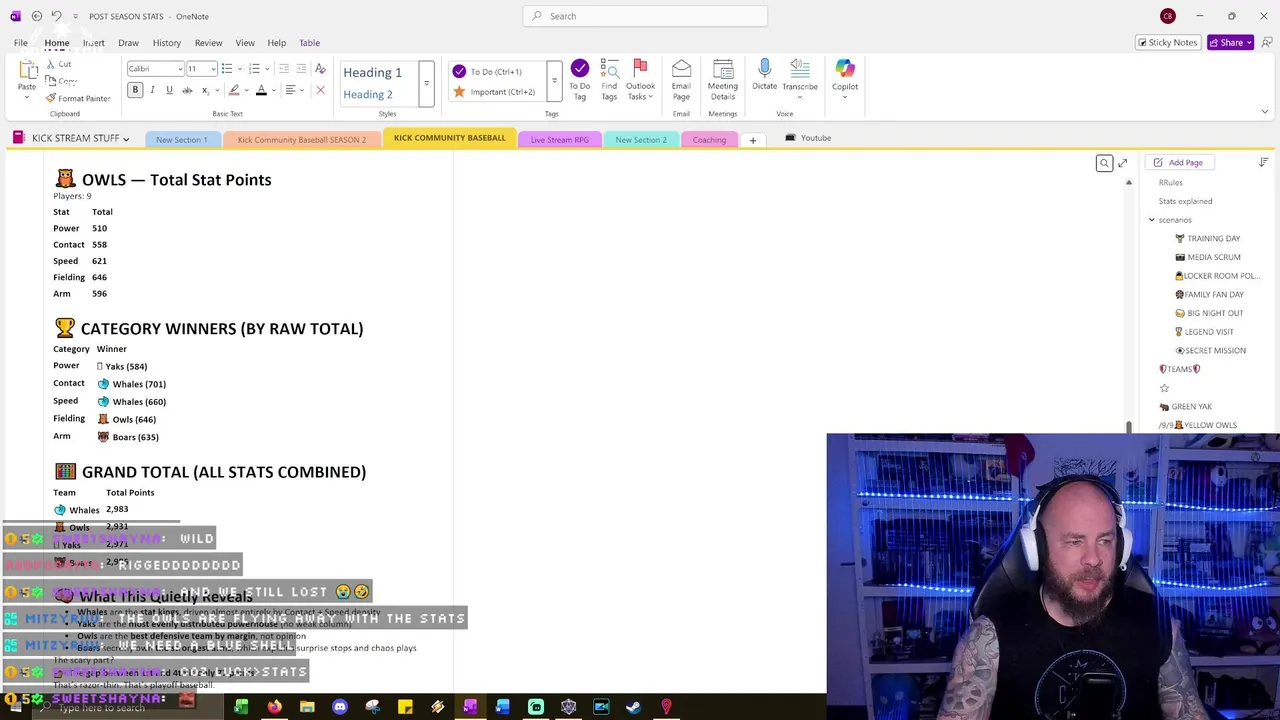Toggle strikethrough formatting

click(x=187, y=90)
